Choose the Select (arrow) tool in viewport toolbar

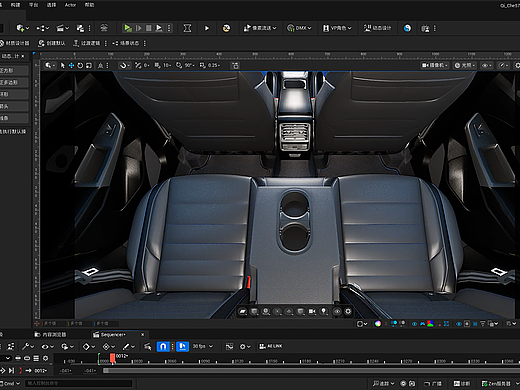point(62,65)
